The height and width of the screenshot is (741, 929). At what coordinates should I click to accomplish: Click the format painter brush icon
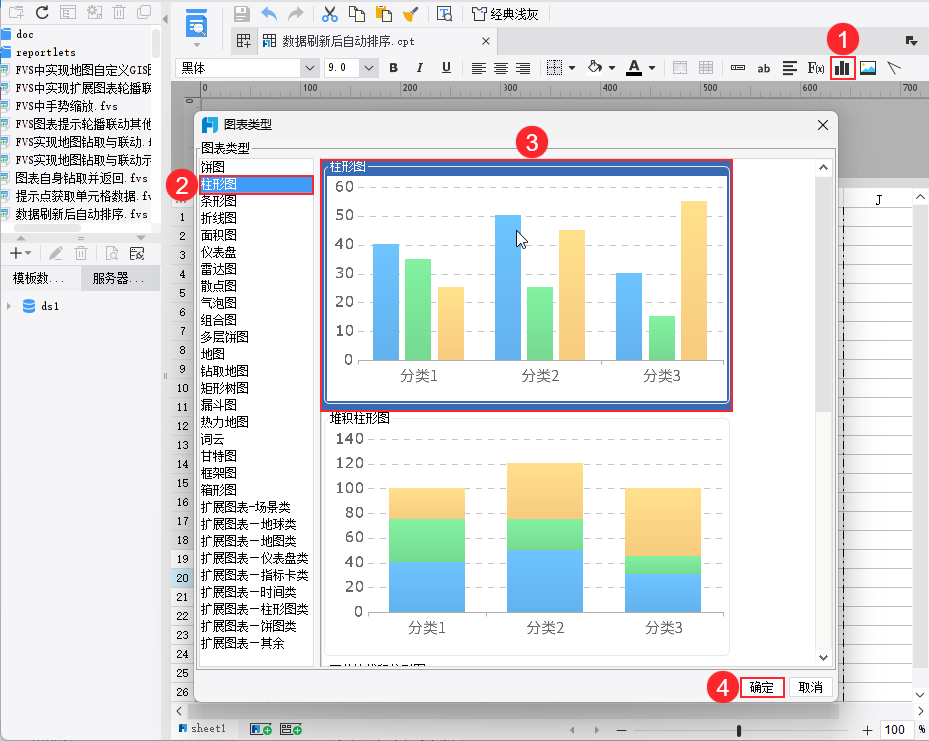411,14
